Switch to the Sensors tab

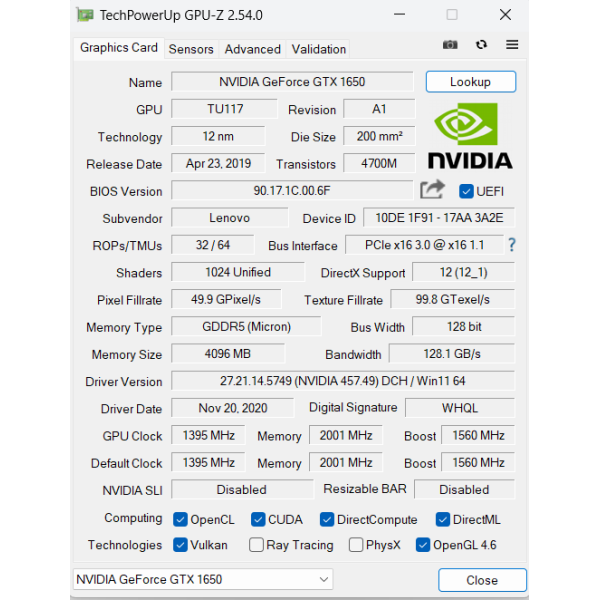point(191,49)
